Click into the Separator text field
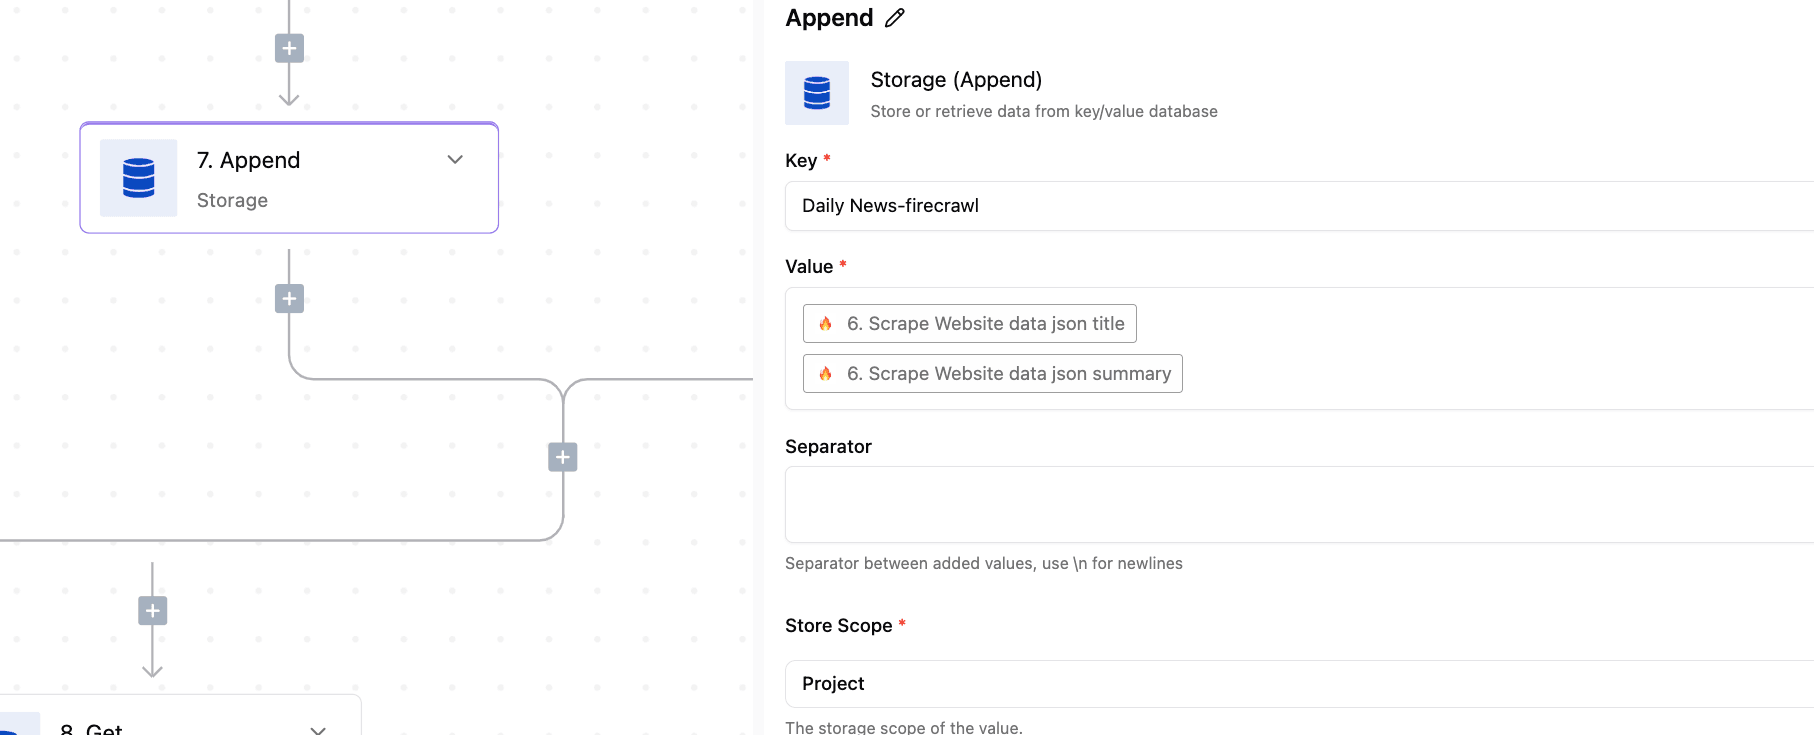The image size is (1814, 735). 1299,505
